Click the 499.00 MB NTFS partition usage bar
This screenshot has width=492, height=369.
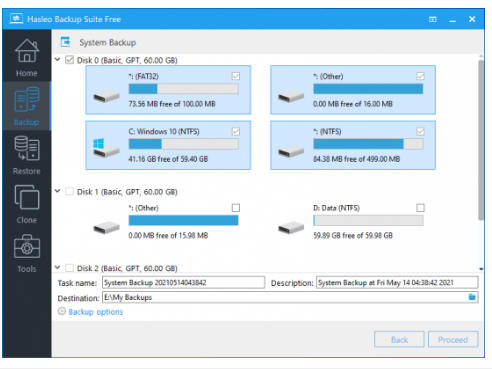click(x=368, y=144)
